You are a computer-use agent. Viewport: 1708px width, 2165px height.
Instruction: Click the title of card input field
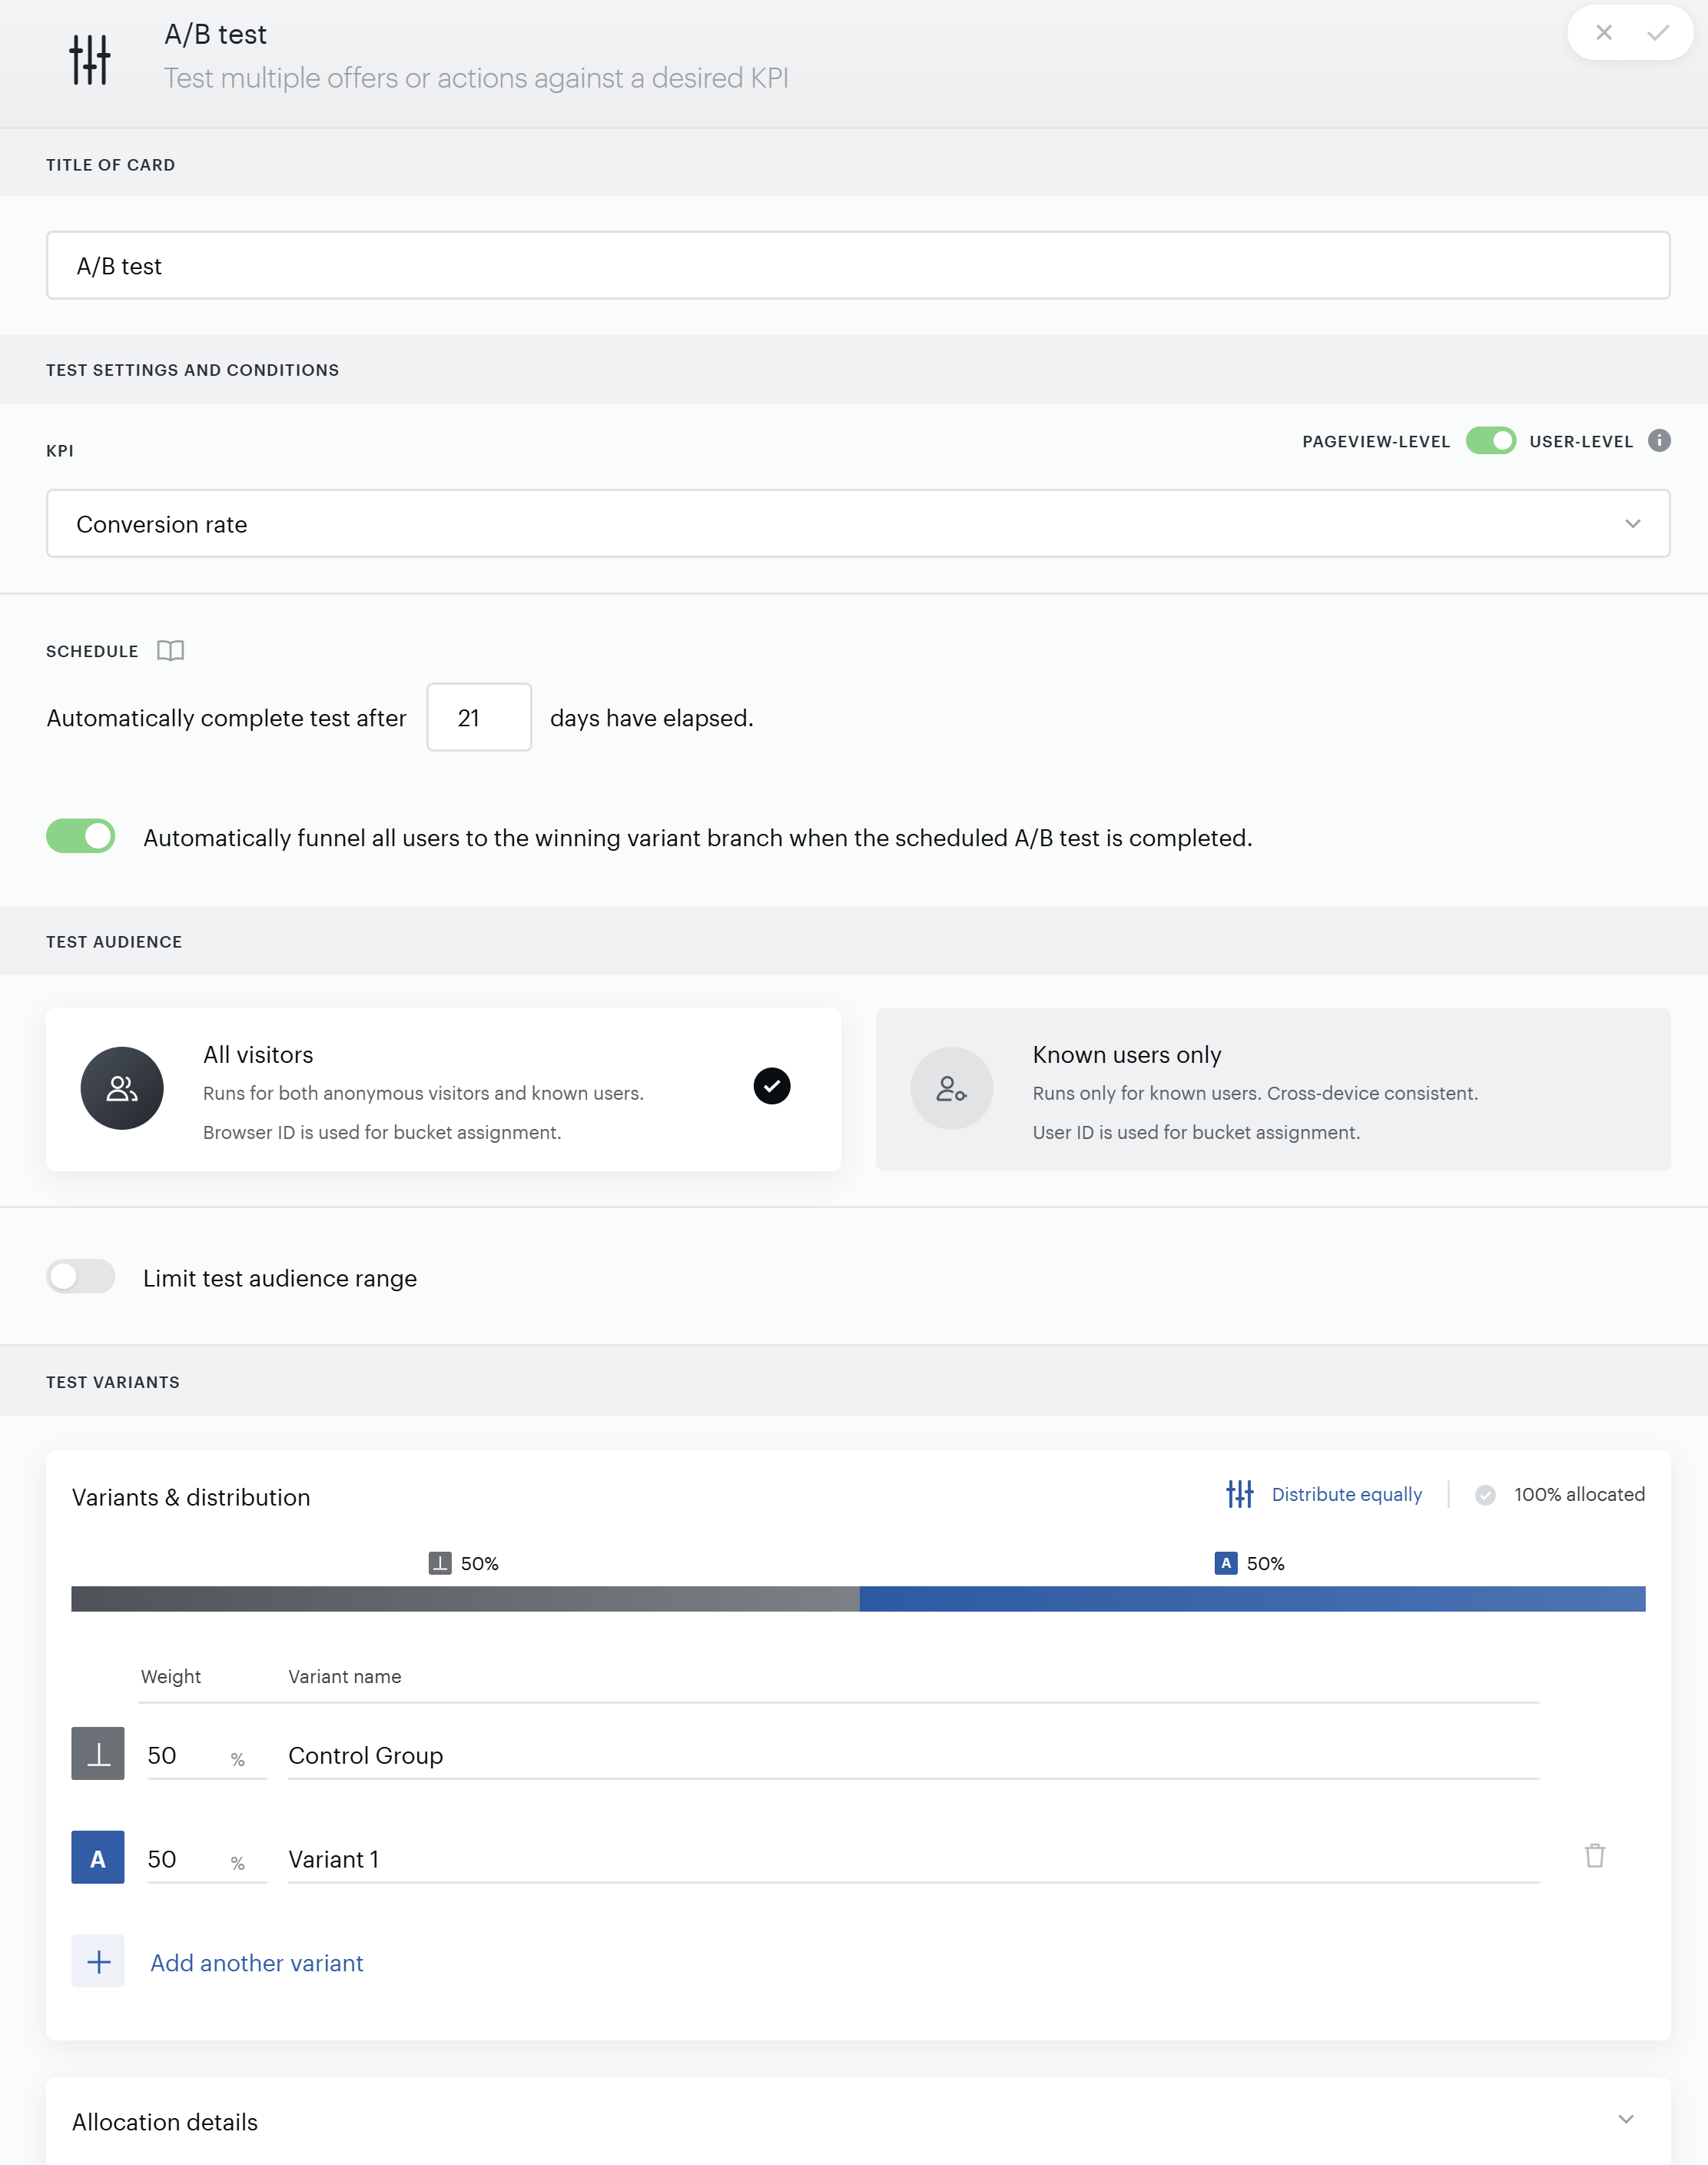[858, 265]
